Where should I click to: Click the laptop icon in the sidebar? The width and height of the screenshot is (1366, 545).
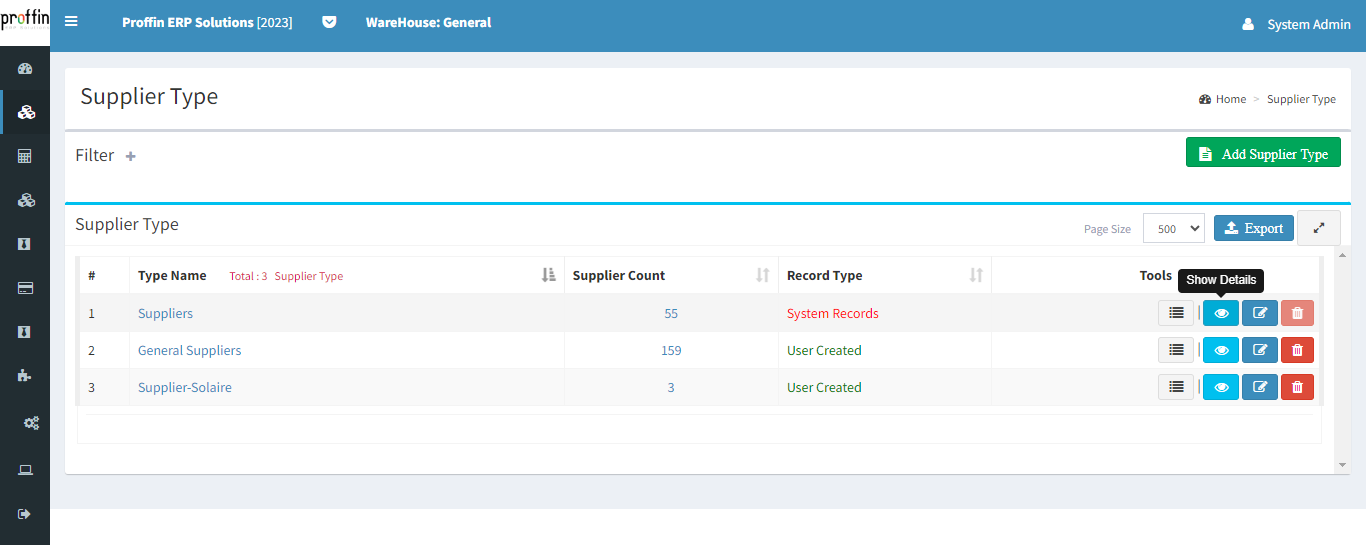(26, 470)
